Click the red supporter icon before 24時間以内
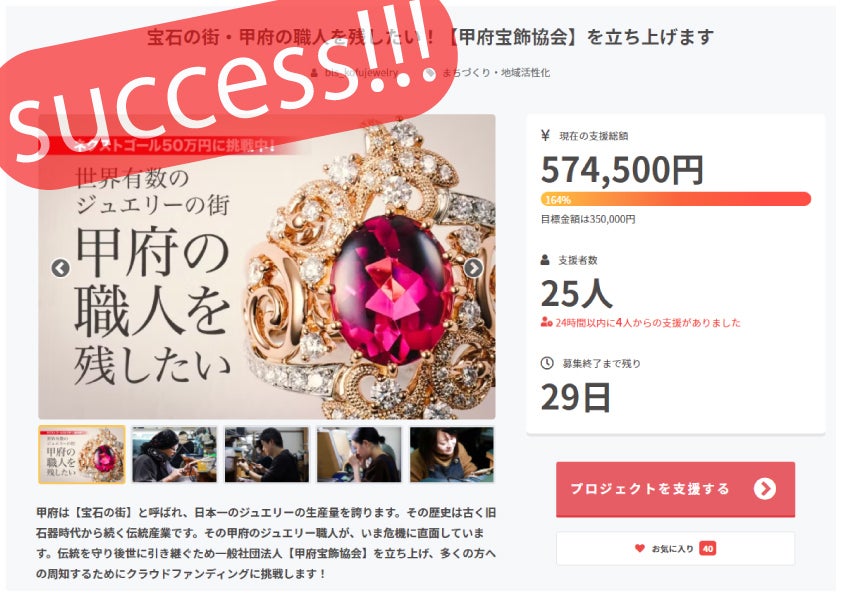This screenshot has width=842, height=595. coord(547,323)
